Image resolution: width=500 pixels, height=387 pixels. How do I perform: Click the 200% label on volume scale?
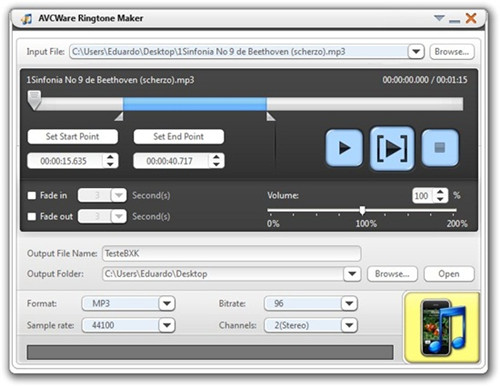[x=457, y=223]
